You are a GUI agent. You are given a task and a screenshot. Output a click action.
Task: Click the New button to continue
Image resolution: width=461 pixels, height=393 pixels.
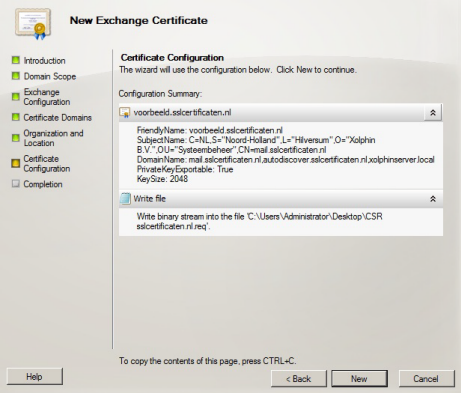(x=359, y=379)
